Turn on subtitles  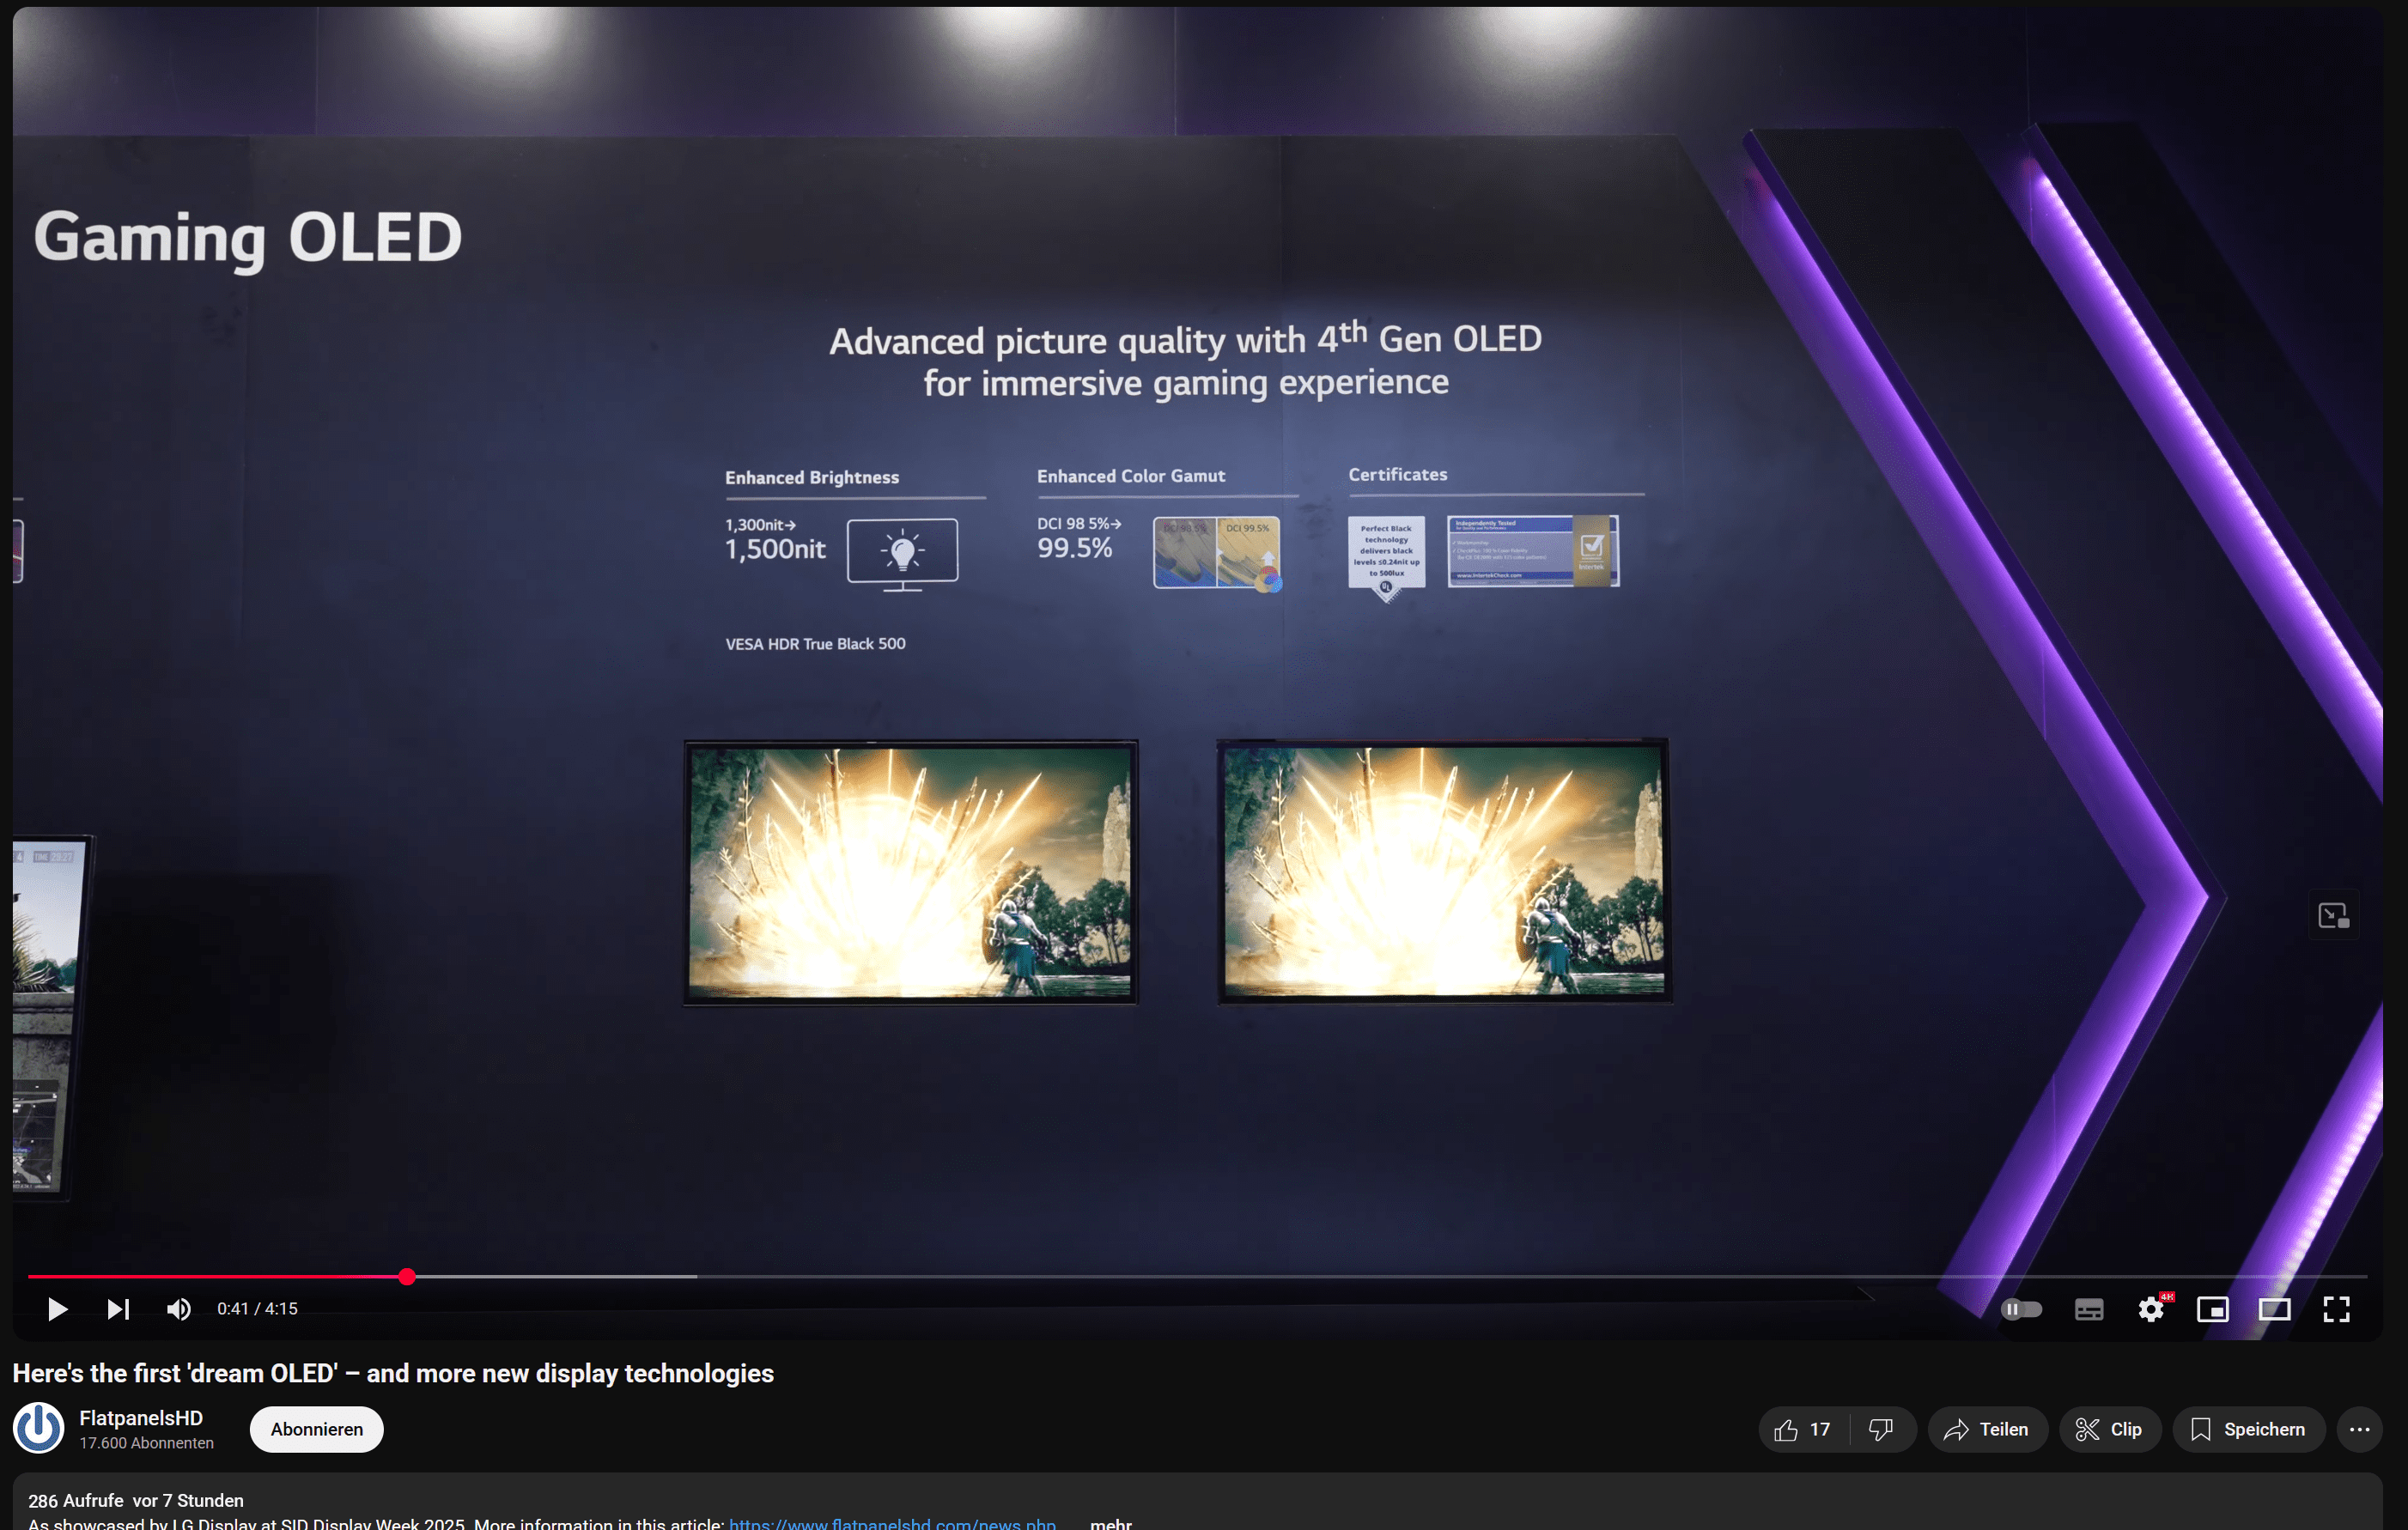(x=2089, y=1309)
